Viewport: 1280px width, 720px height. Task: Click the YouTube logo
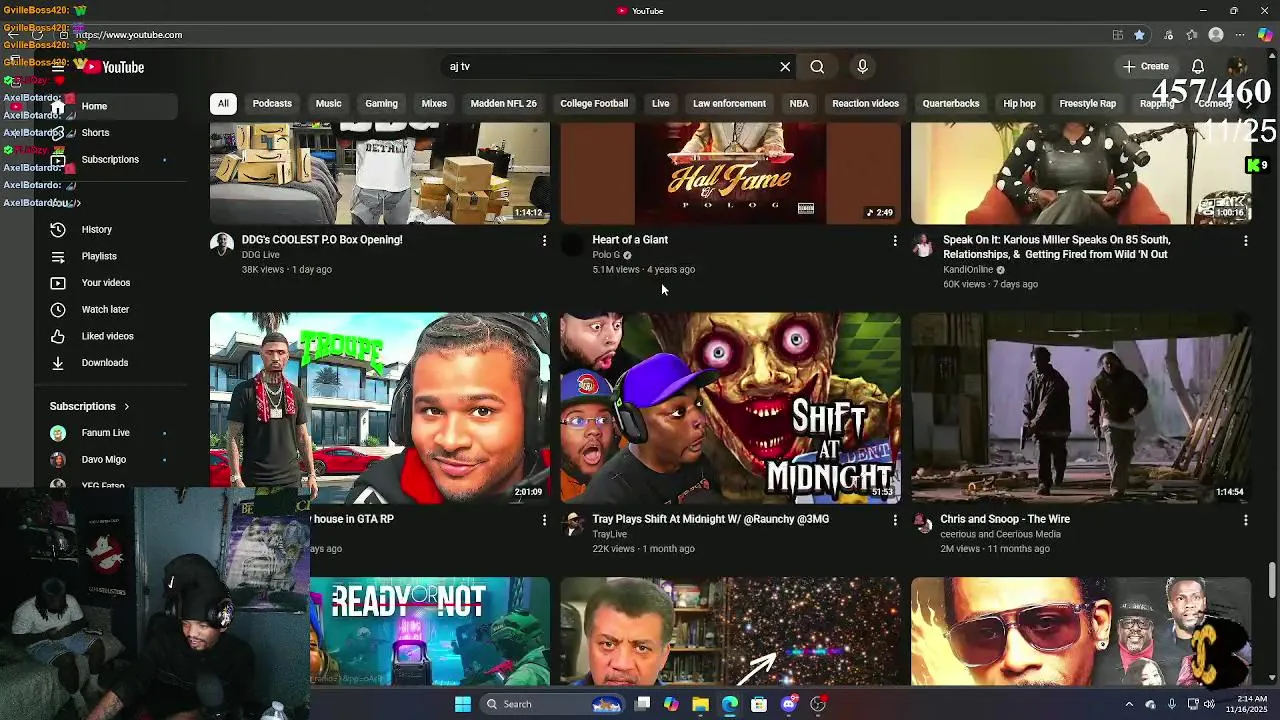point(114,67)
